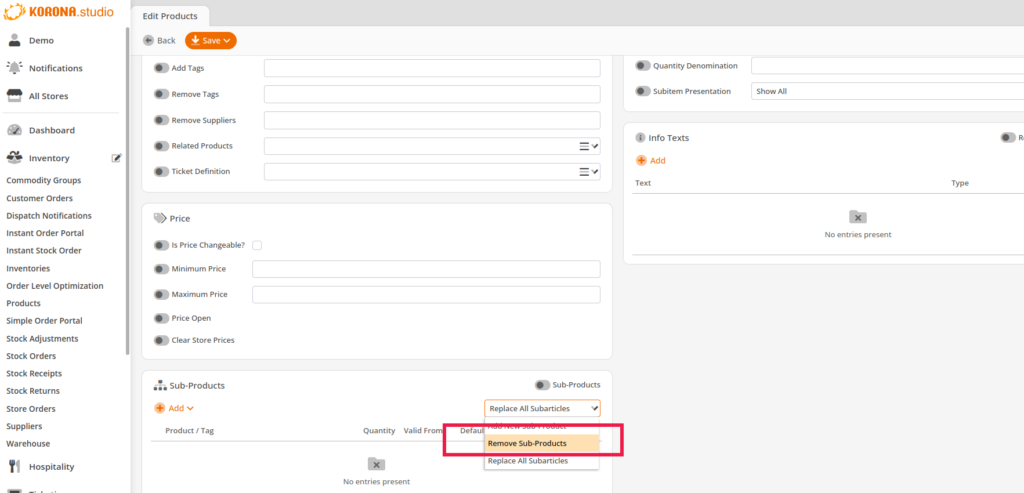Viewport: 1024px width, 493px height.
Task: Open the Subitem Presentation Show All dropdown
Action: [x=888, y=91]
